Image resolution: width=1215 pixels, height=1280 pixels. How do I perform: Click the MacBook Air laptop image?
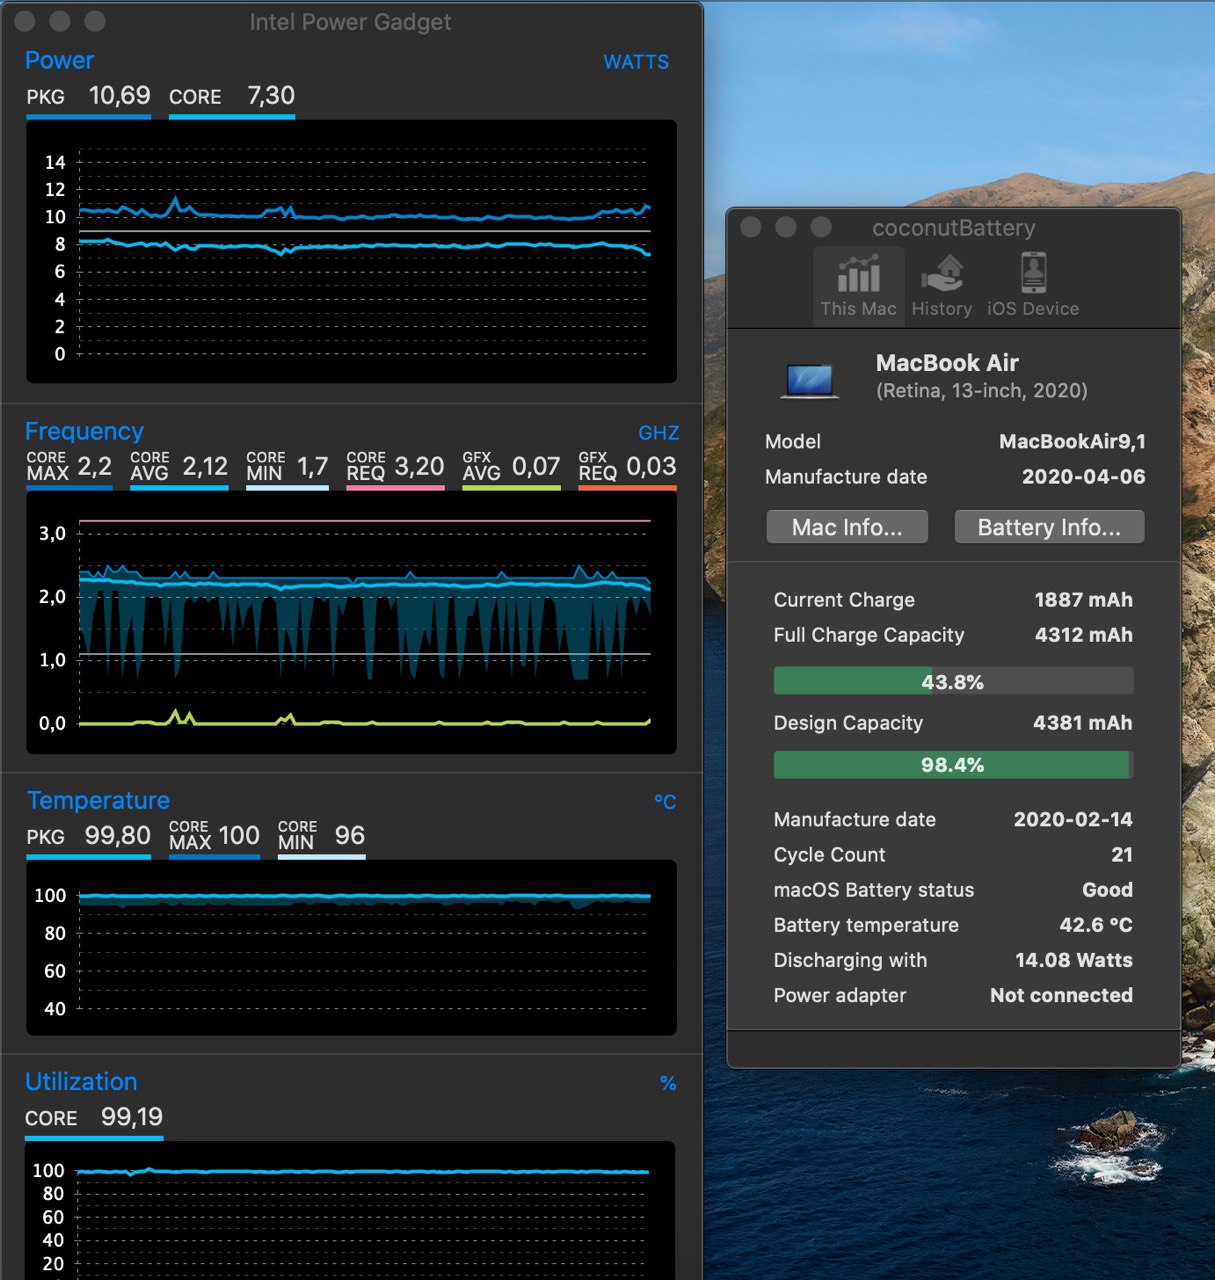[x=809, y=380]
